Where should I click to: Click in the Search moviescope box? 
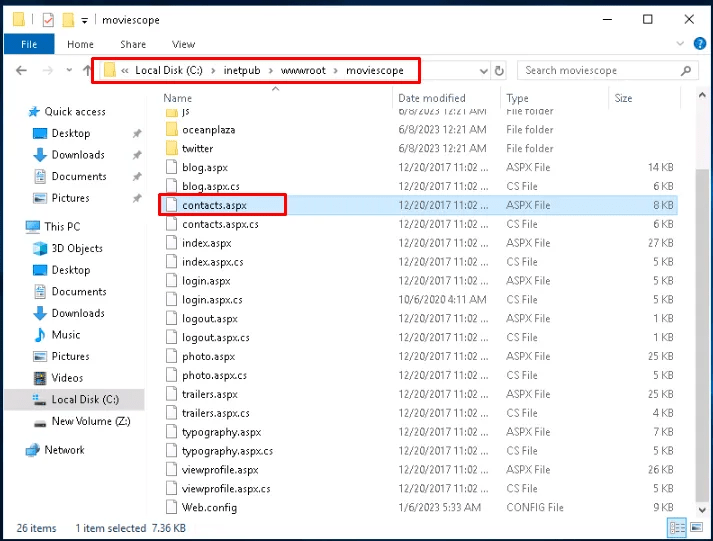coord(600,71)
